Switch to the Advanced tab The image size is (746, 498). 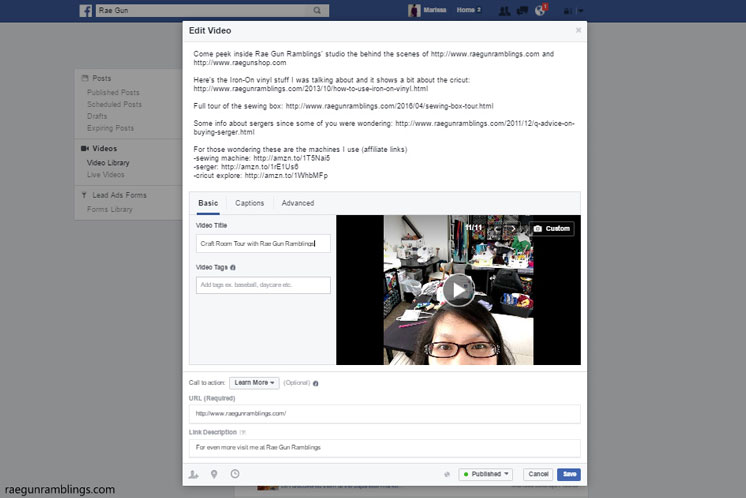[x=298, y=203]
